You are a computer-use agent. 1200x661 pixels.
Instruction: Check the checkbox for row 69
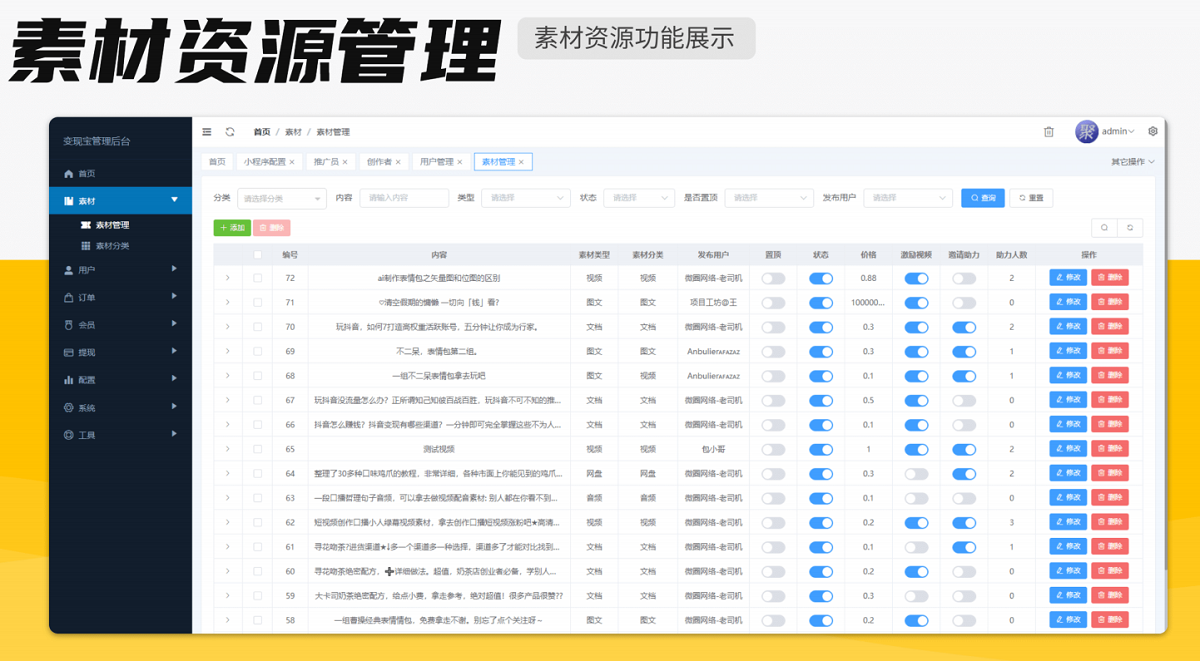(x=258, y=352)
